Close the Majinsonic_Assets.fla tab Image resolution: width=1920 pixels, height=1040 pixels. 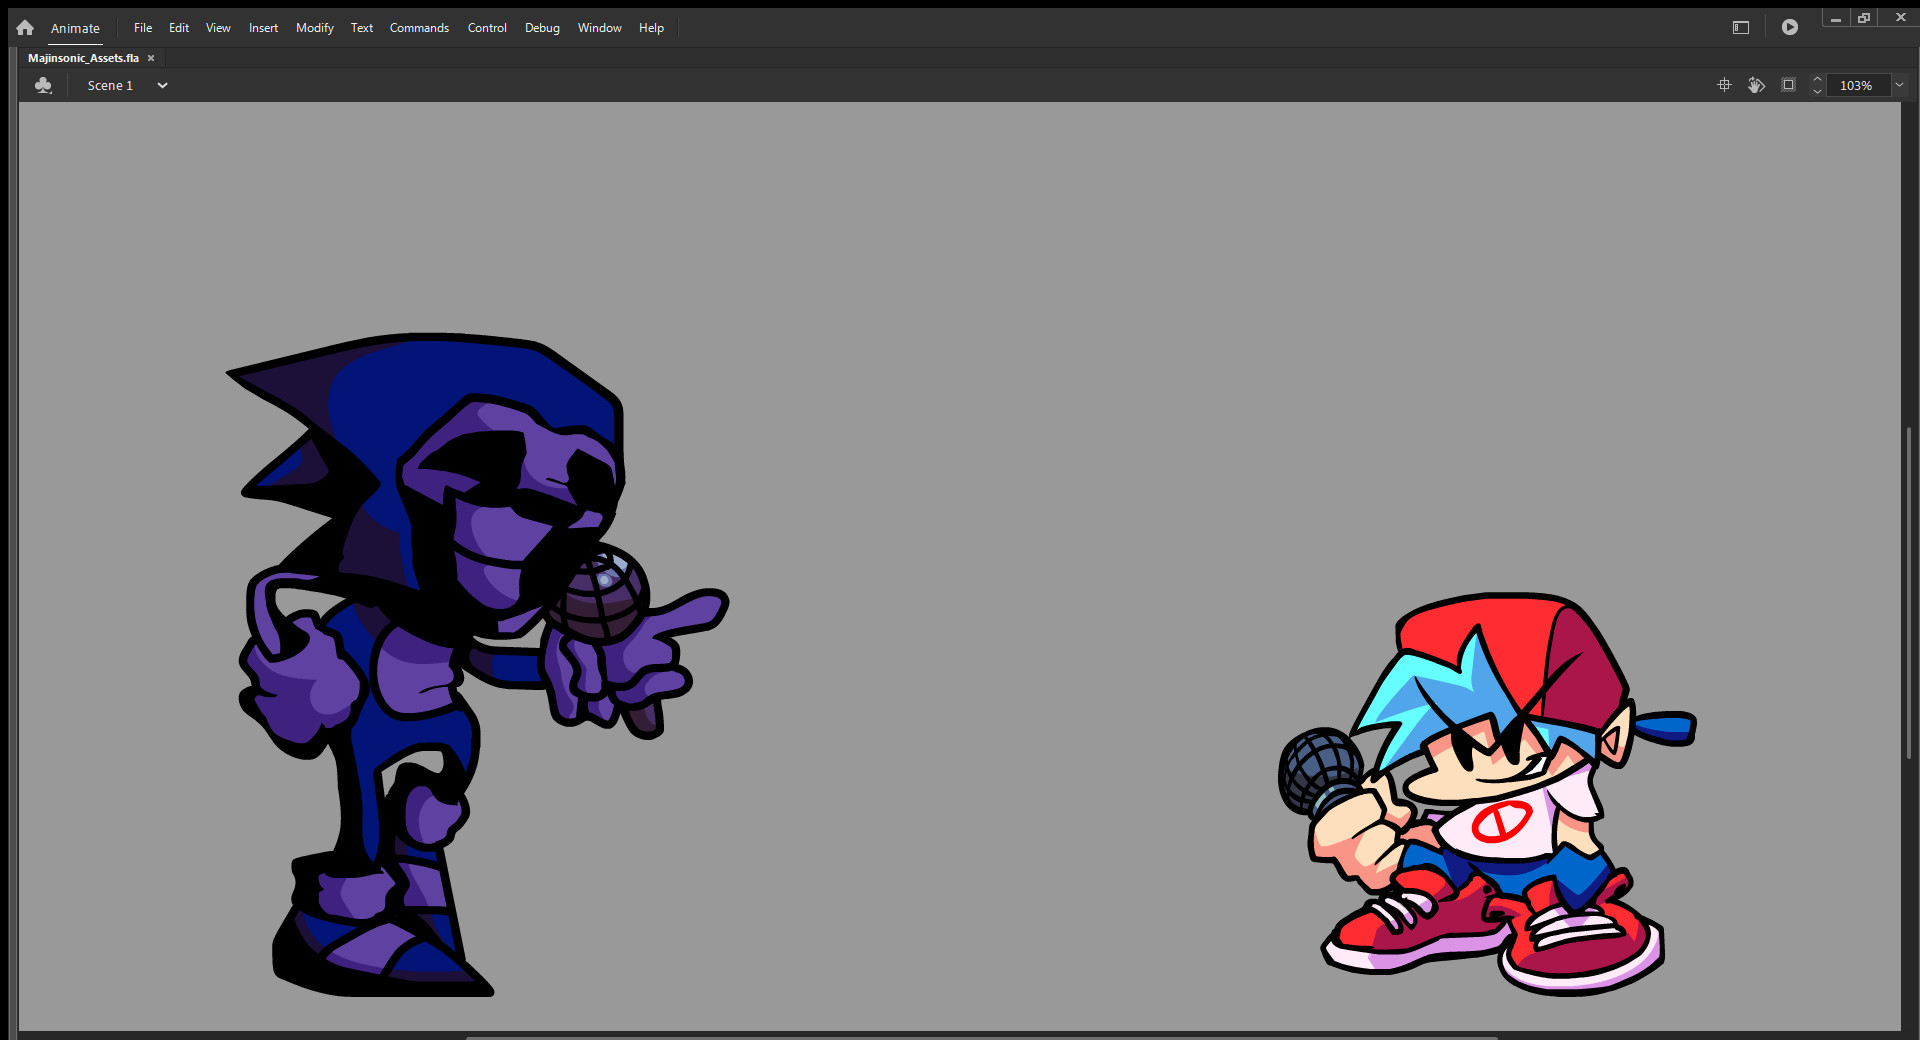(x=151, y=58)
